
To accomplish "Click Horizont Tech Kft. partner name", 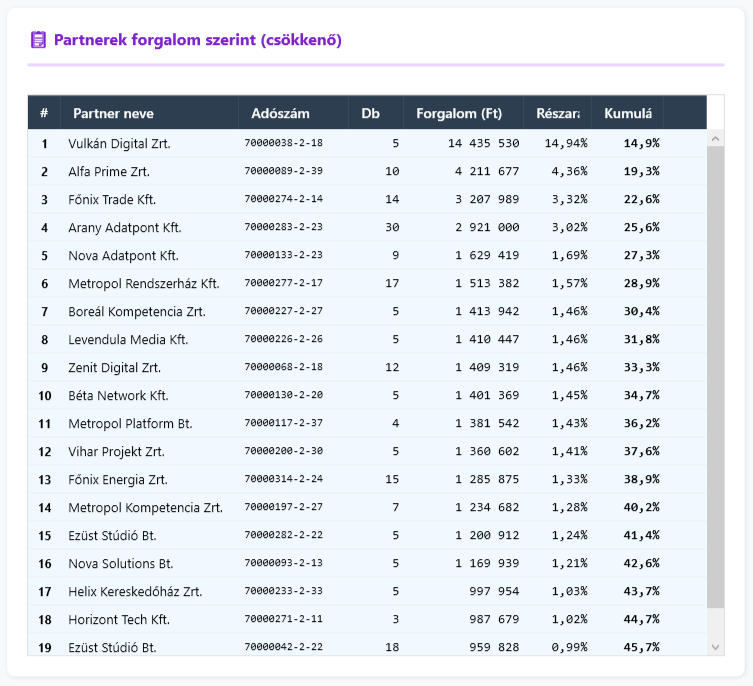I will coord(119,620).
